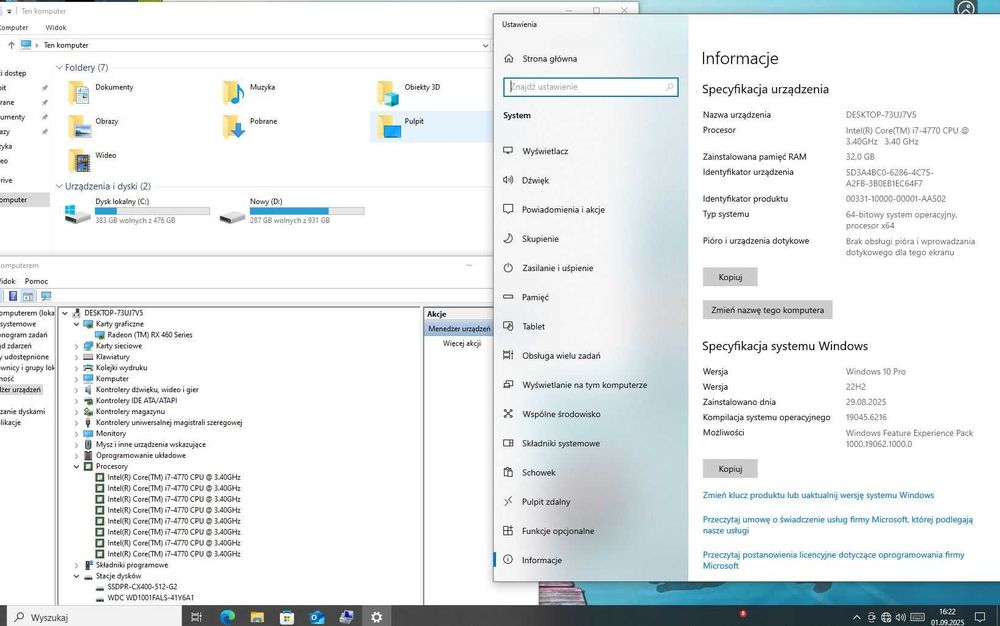Image resolution: width=1000 pixels, height=626 pixels.
Task: Select Radeon (TM) RX 460 Series device
Action: (149, 335)
